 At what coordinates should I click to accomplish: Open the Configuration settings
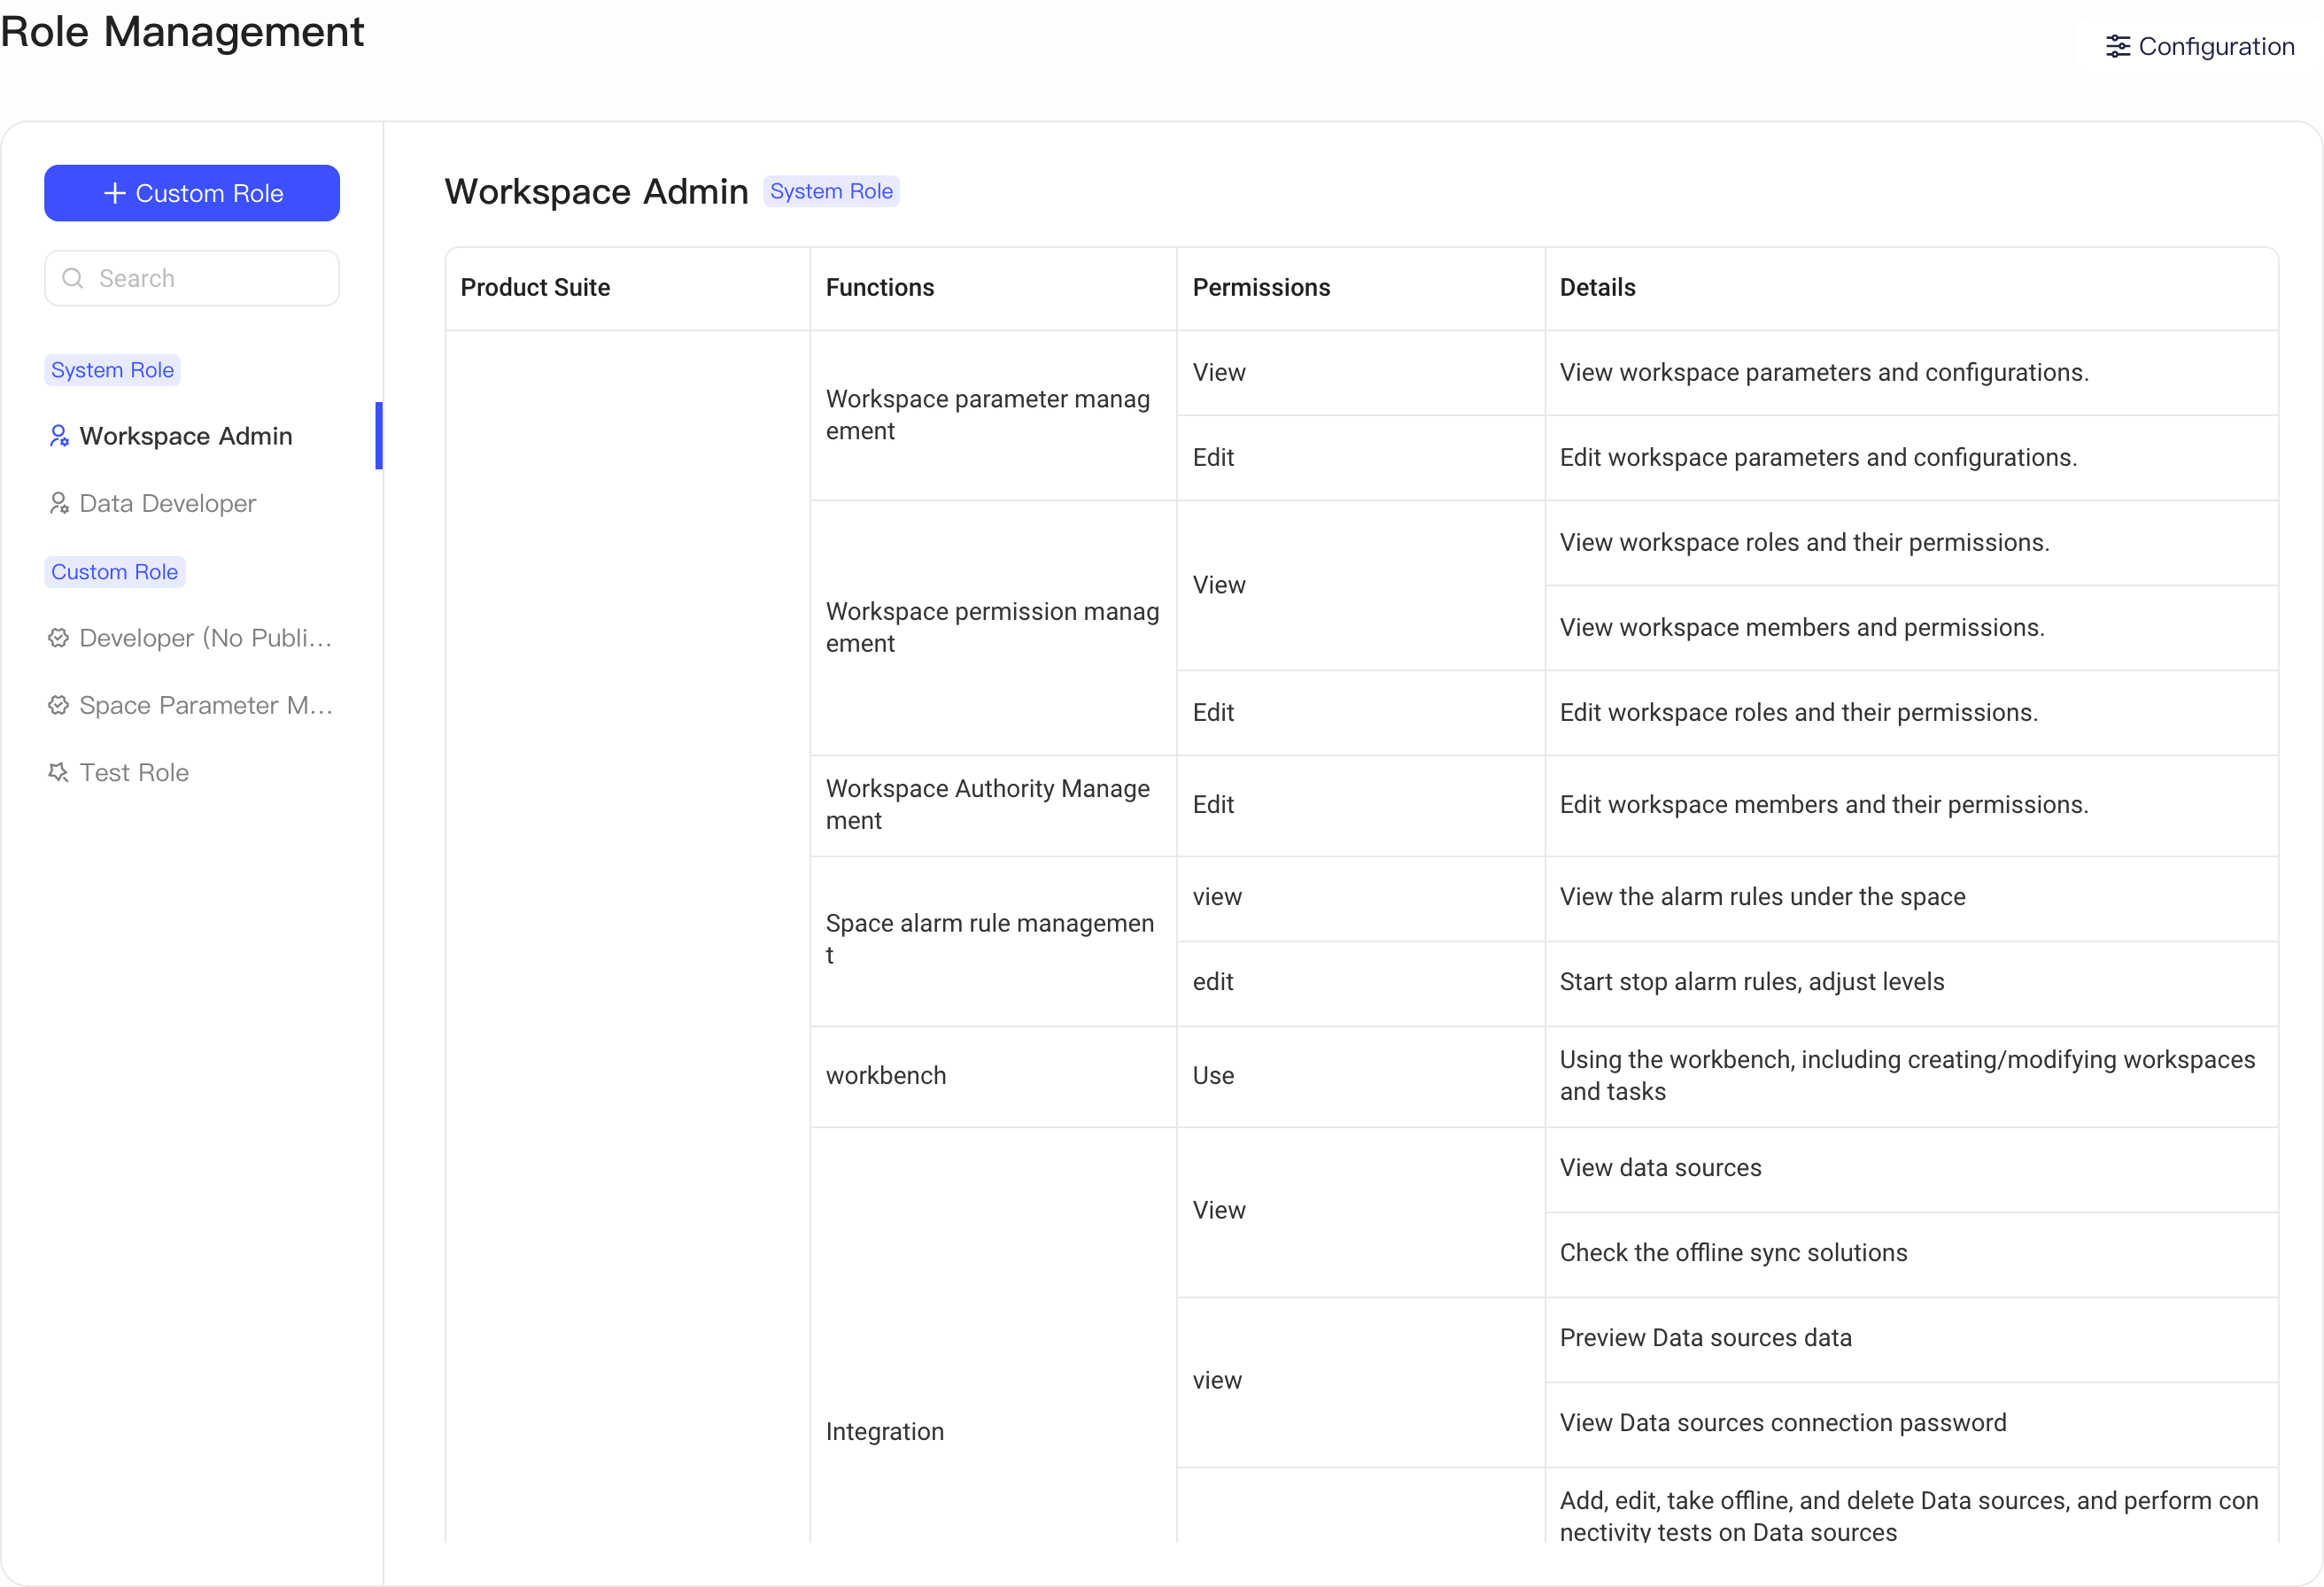click(2199, 47)
